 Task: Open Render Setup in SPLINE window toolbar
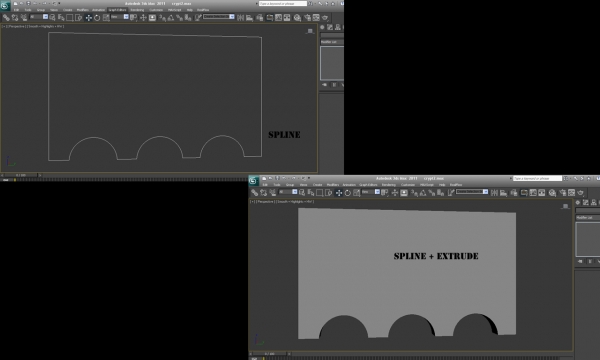pos(307,17)
